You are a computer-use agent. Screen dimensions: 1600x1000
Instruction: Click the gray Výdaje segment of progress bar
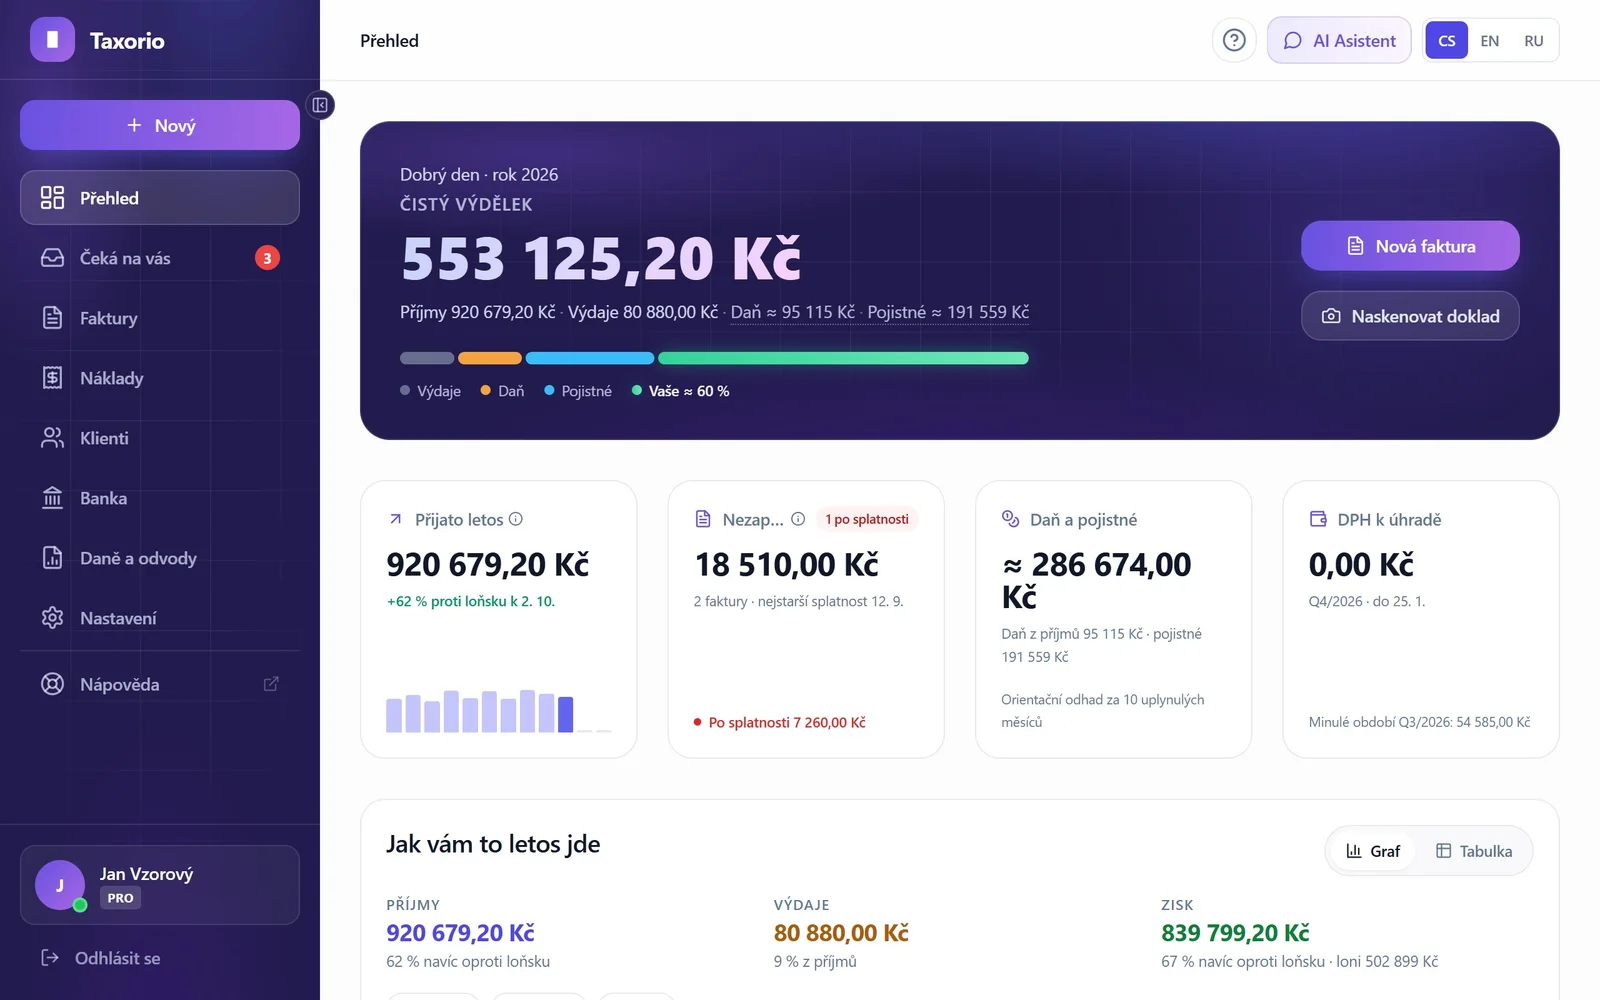click(x=427, y=358)
